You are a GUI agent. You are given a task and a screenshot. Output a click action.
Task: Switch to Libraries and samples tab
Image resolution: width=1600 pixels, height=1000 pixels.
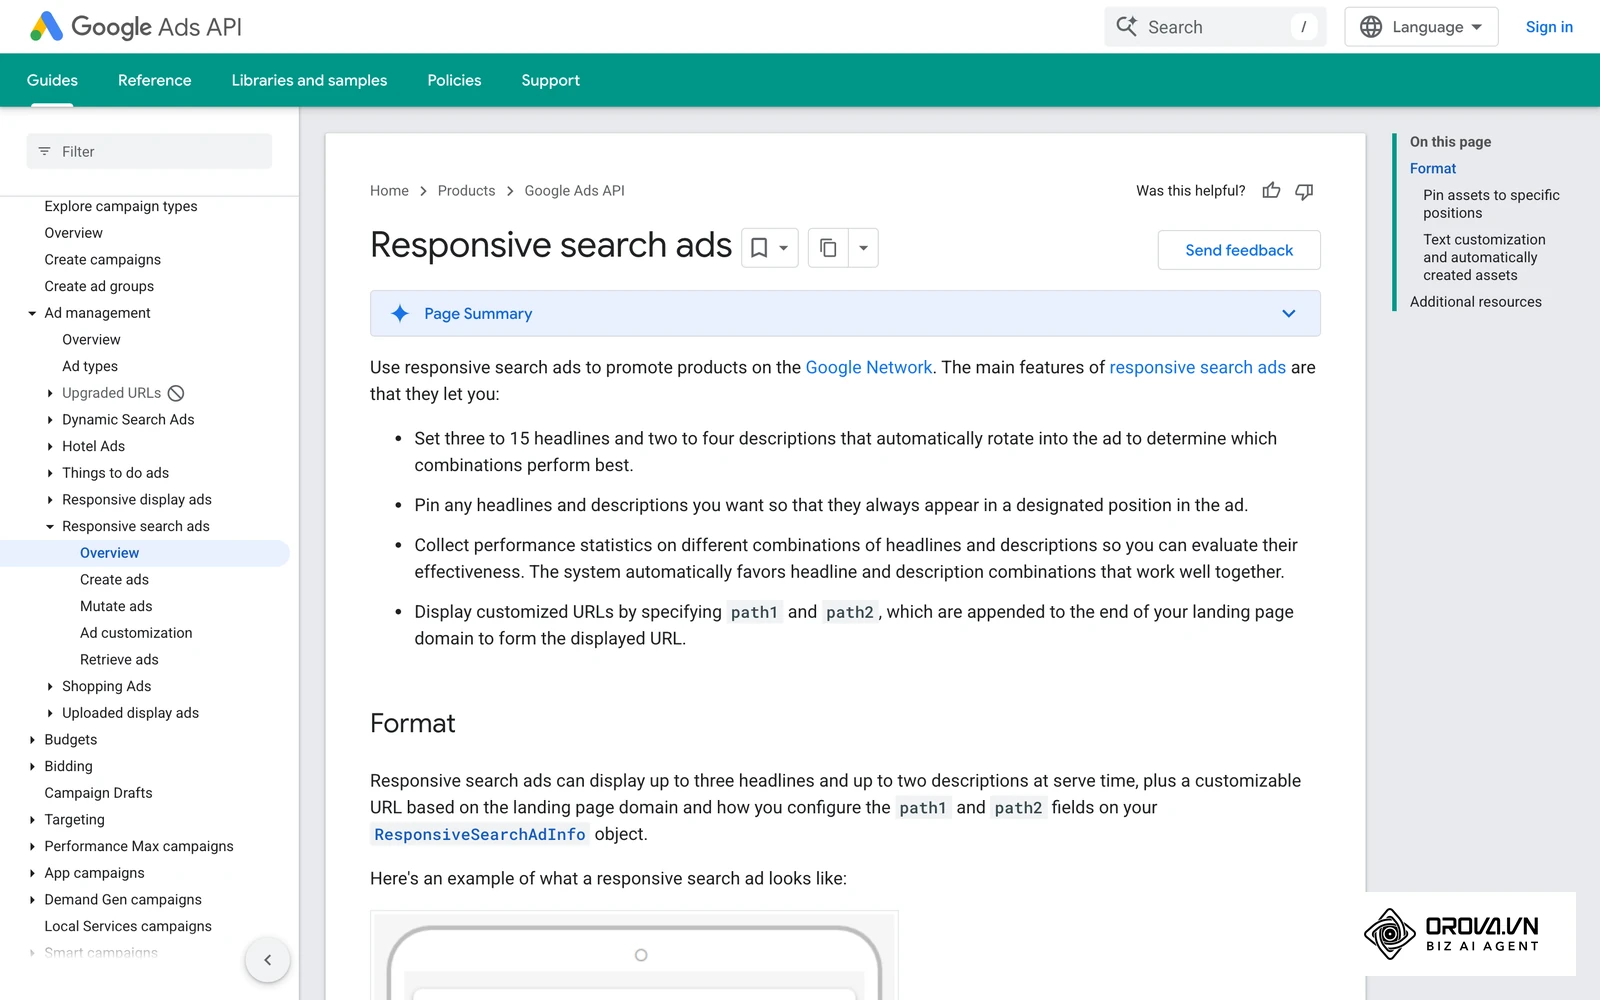309,80
